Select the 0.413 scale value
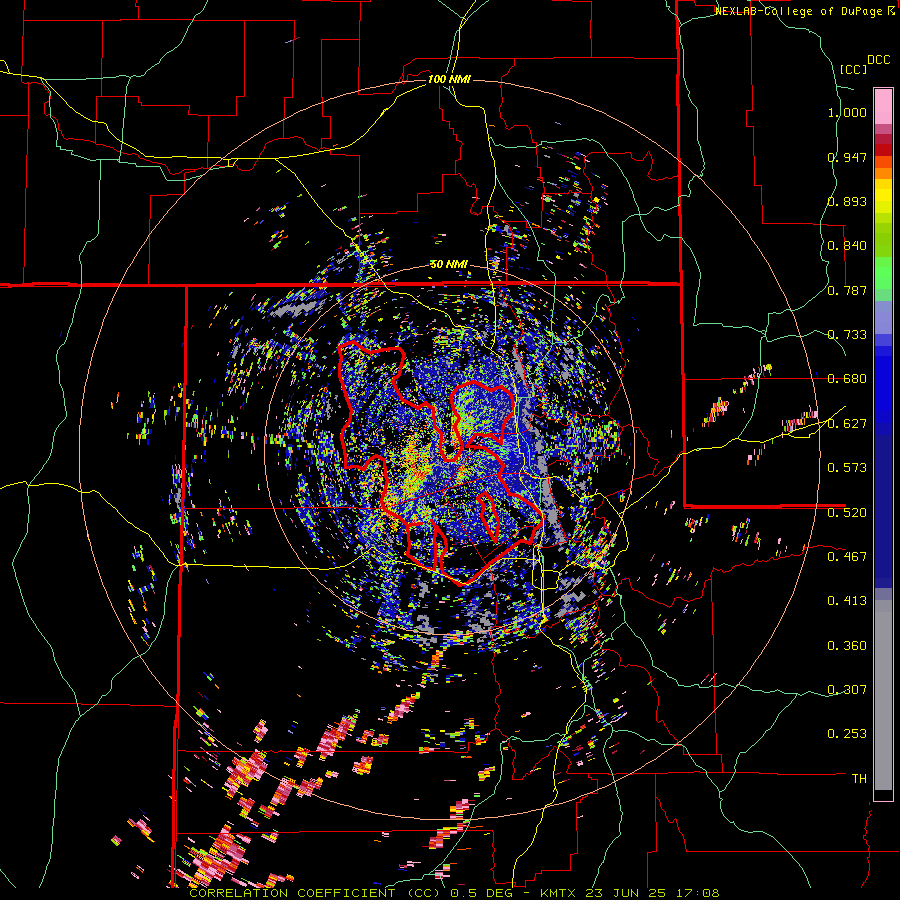Screen dimensions: 900x900 (847, 601)
